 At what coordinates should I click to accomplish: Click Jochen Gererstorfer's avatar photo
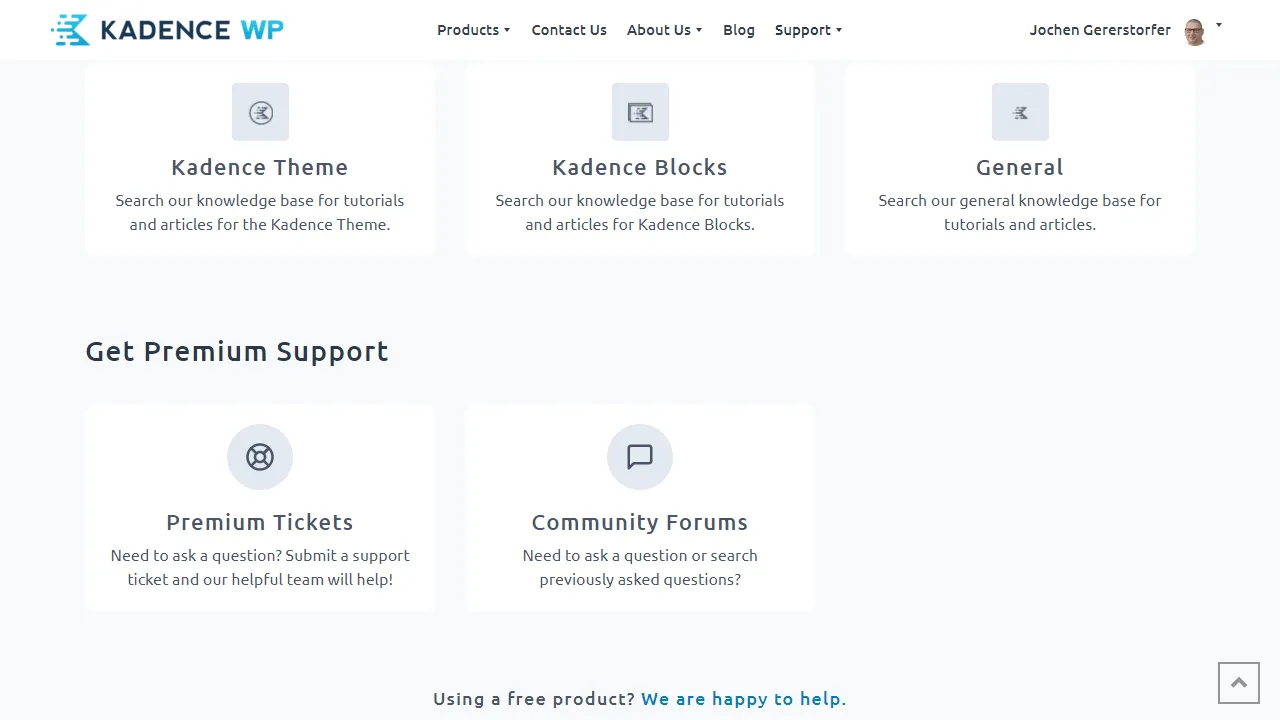point(1194,31)
